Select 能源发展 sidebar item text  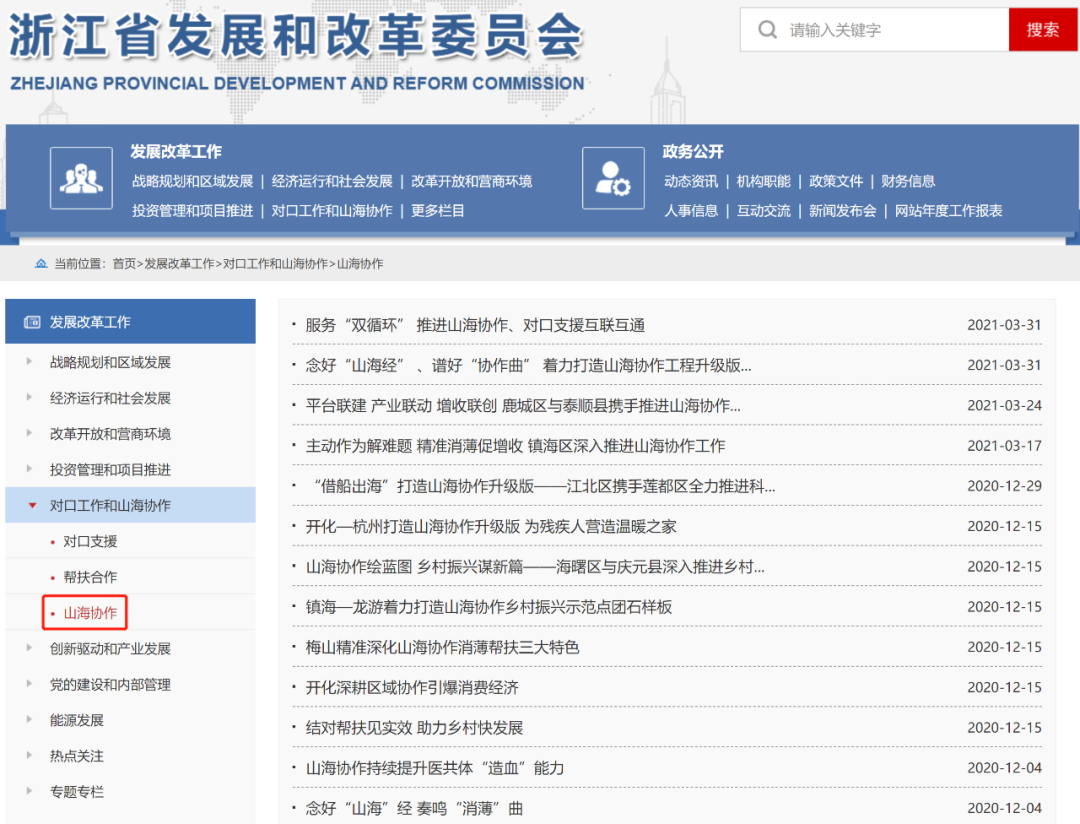coord(76,721)
